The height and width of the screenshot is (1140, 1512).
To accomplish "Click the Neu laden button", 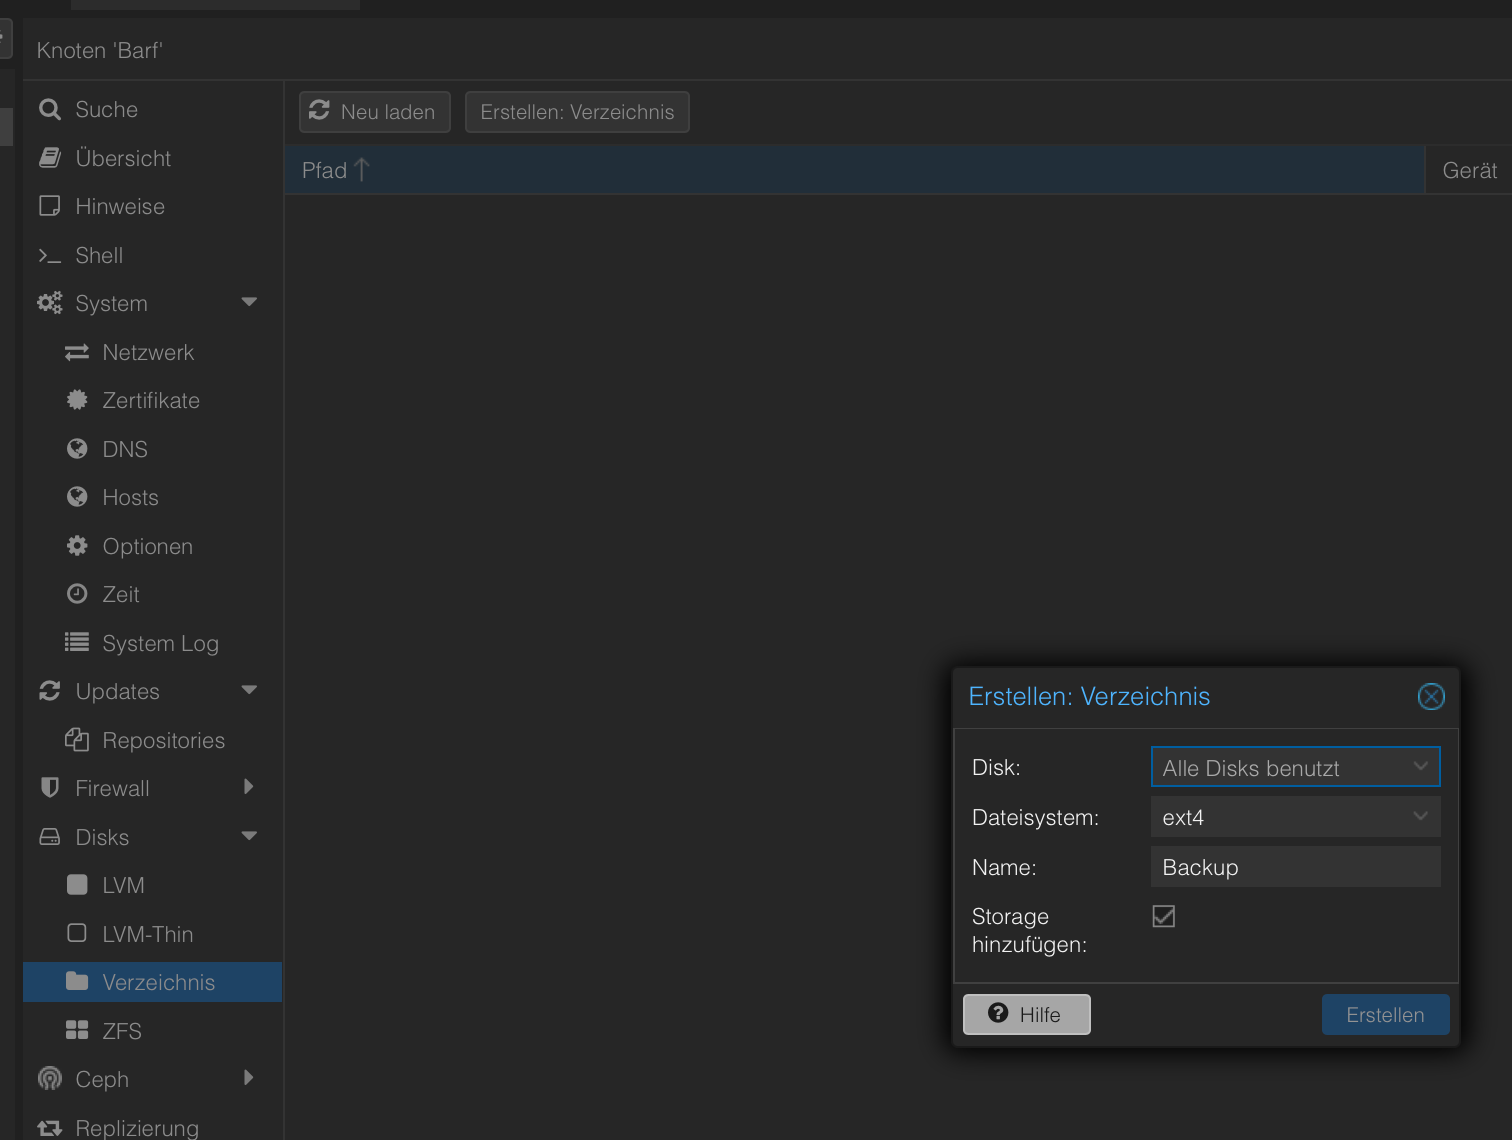I will point(375,112).
